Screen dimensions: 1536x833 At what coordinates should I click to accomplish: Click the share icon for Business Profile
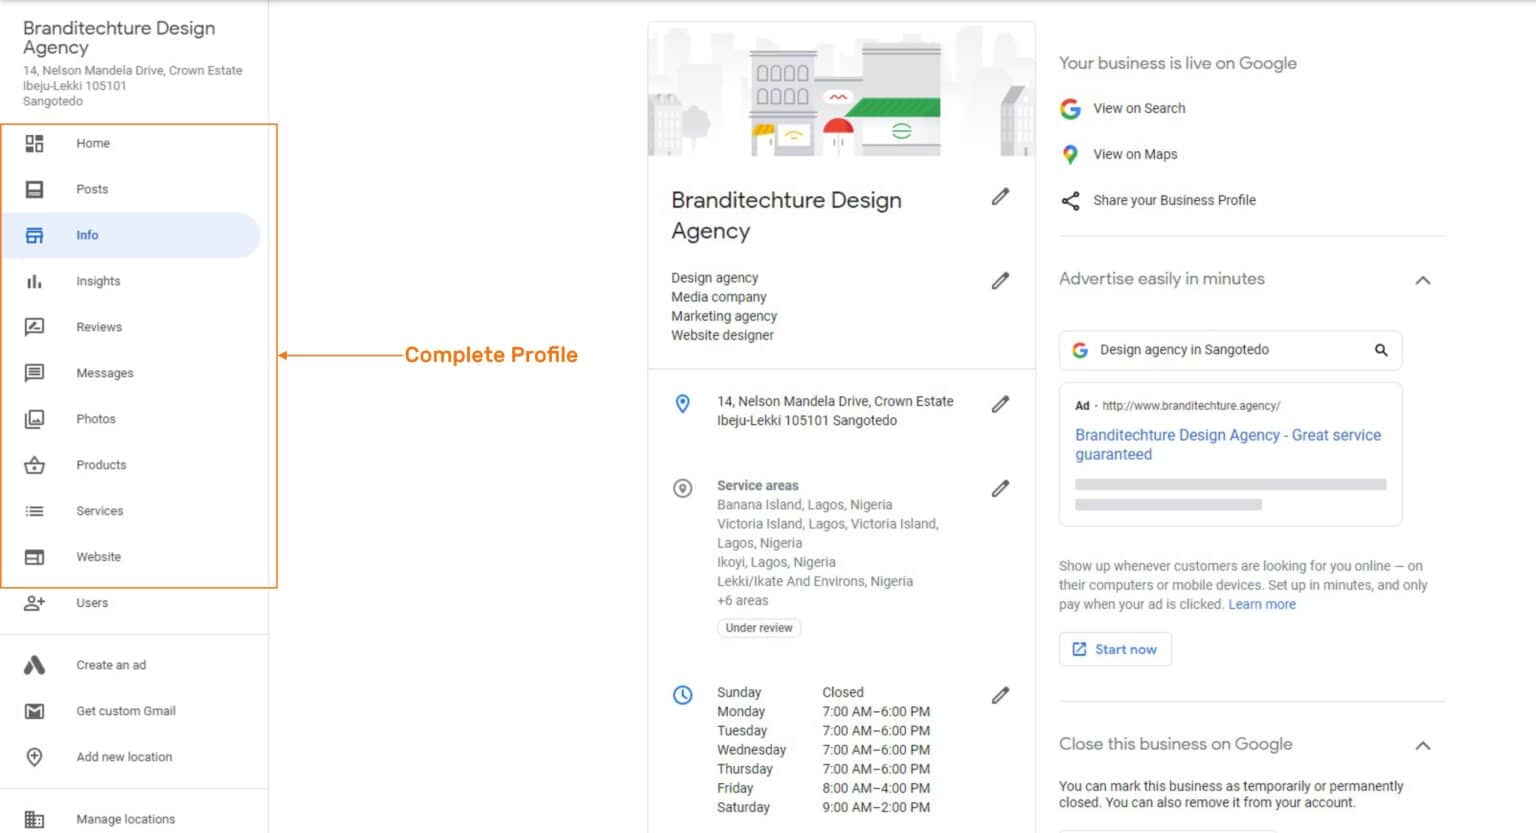point(1070,200)
